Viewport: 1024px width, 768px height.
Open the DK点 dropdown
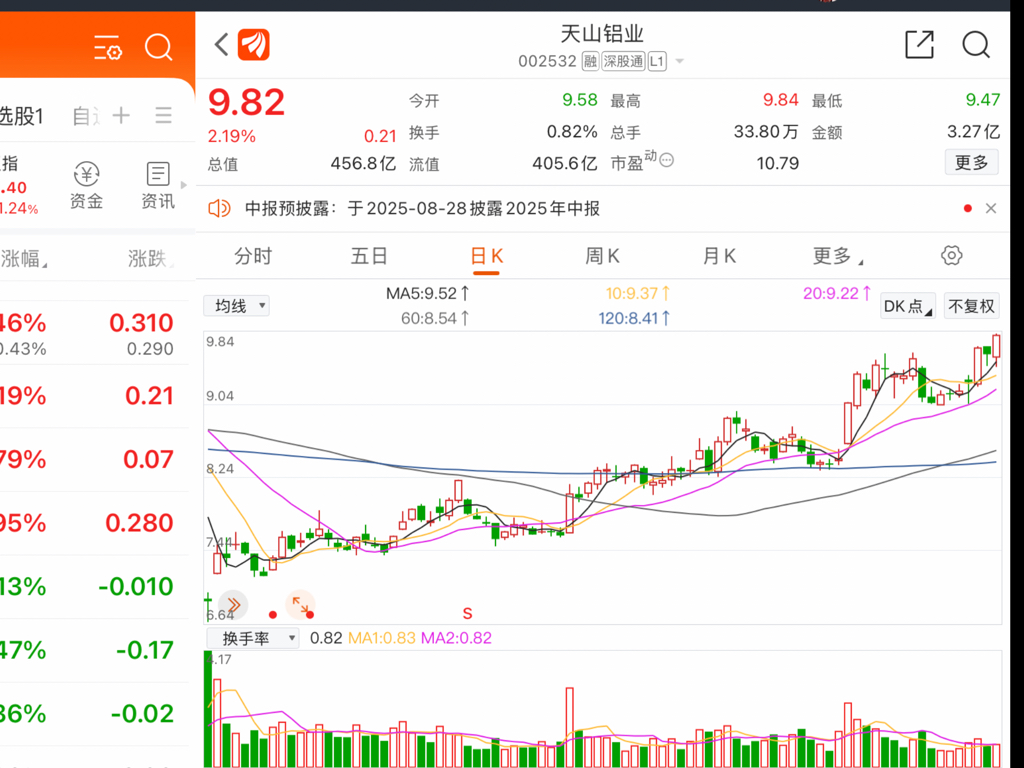(908, 306)
